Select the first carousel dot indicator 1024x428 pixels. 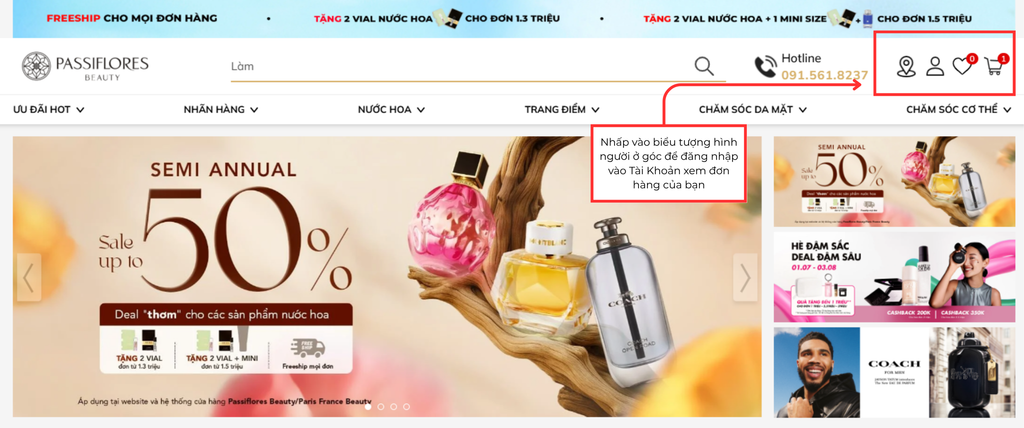coord(368,406)
